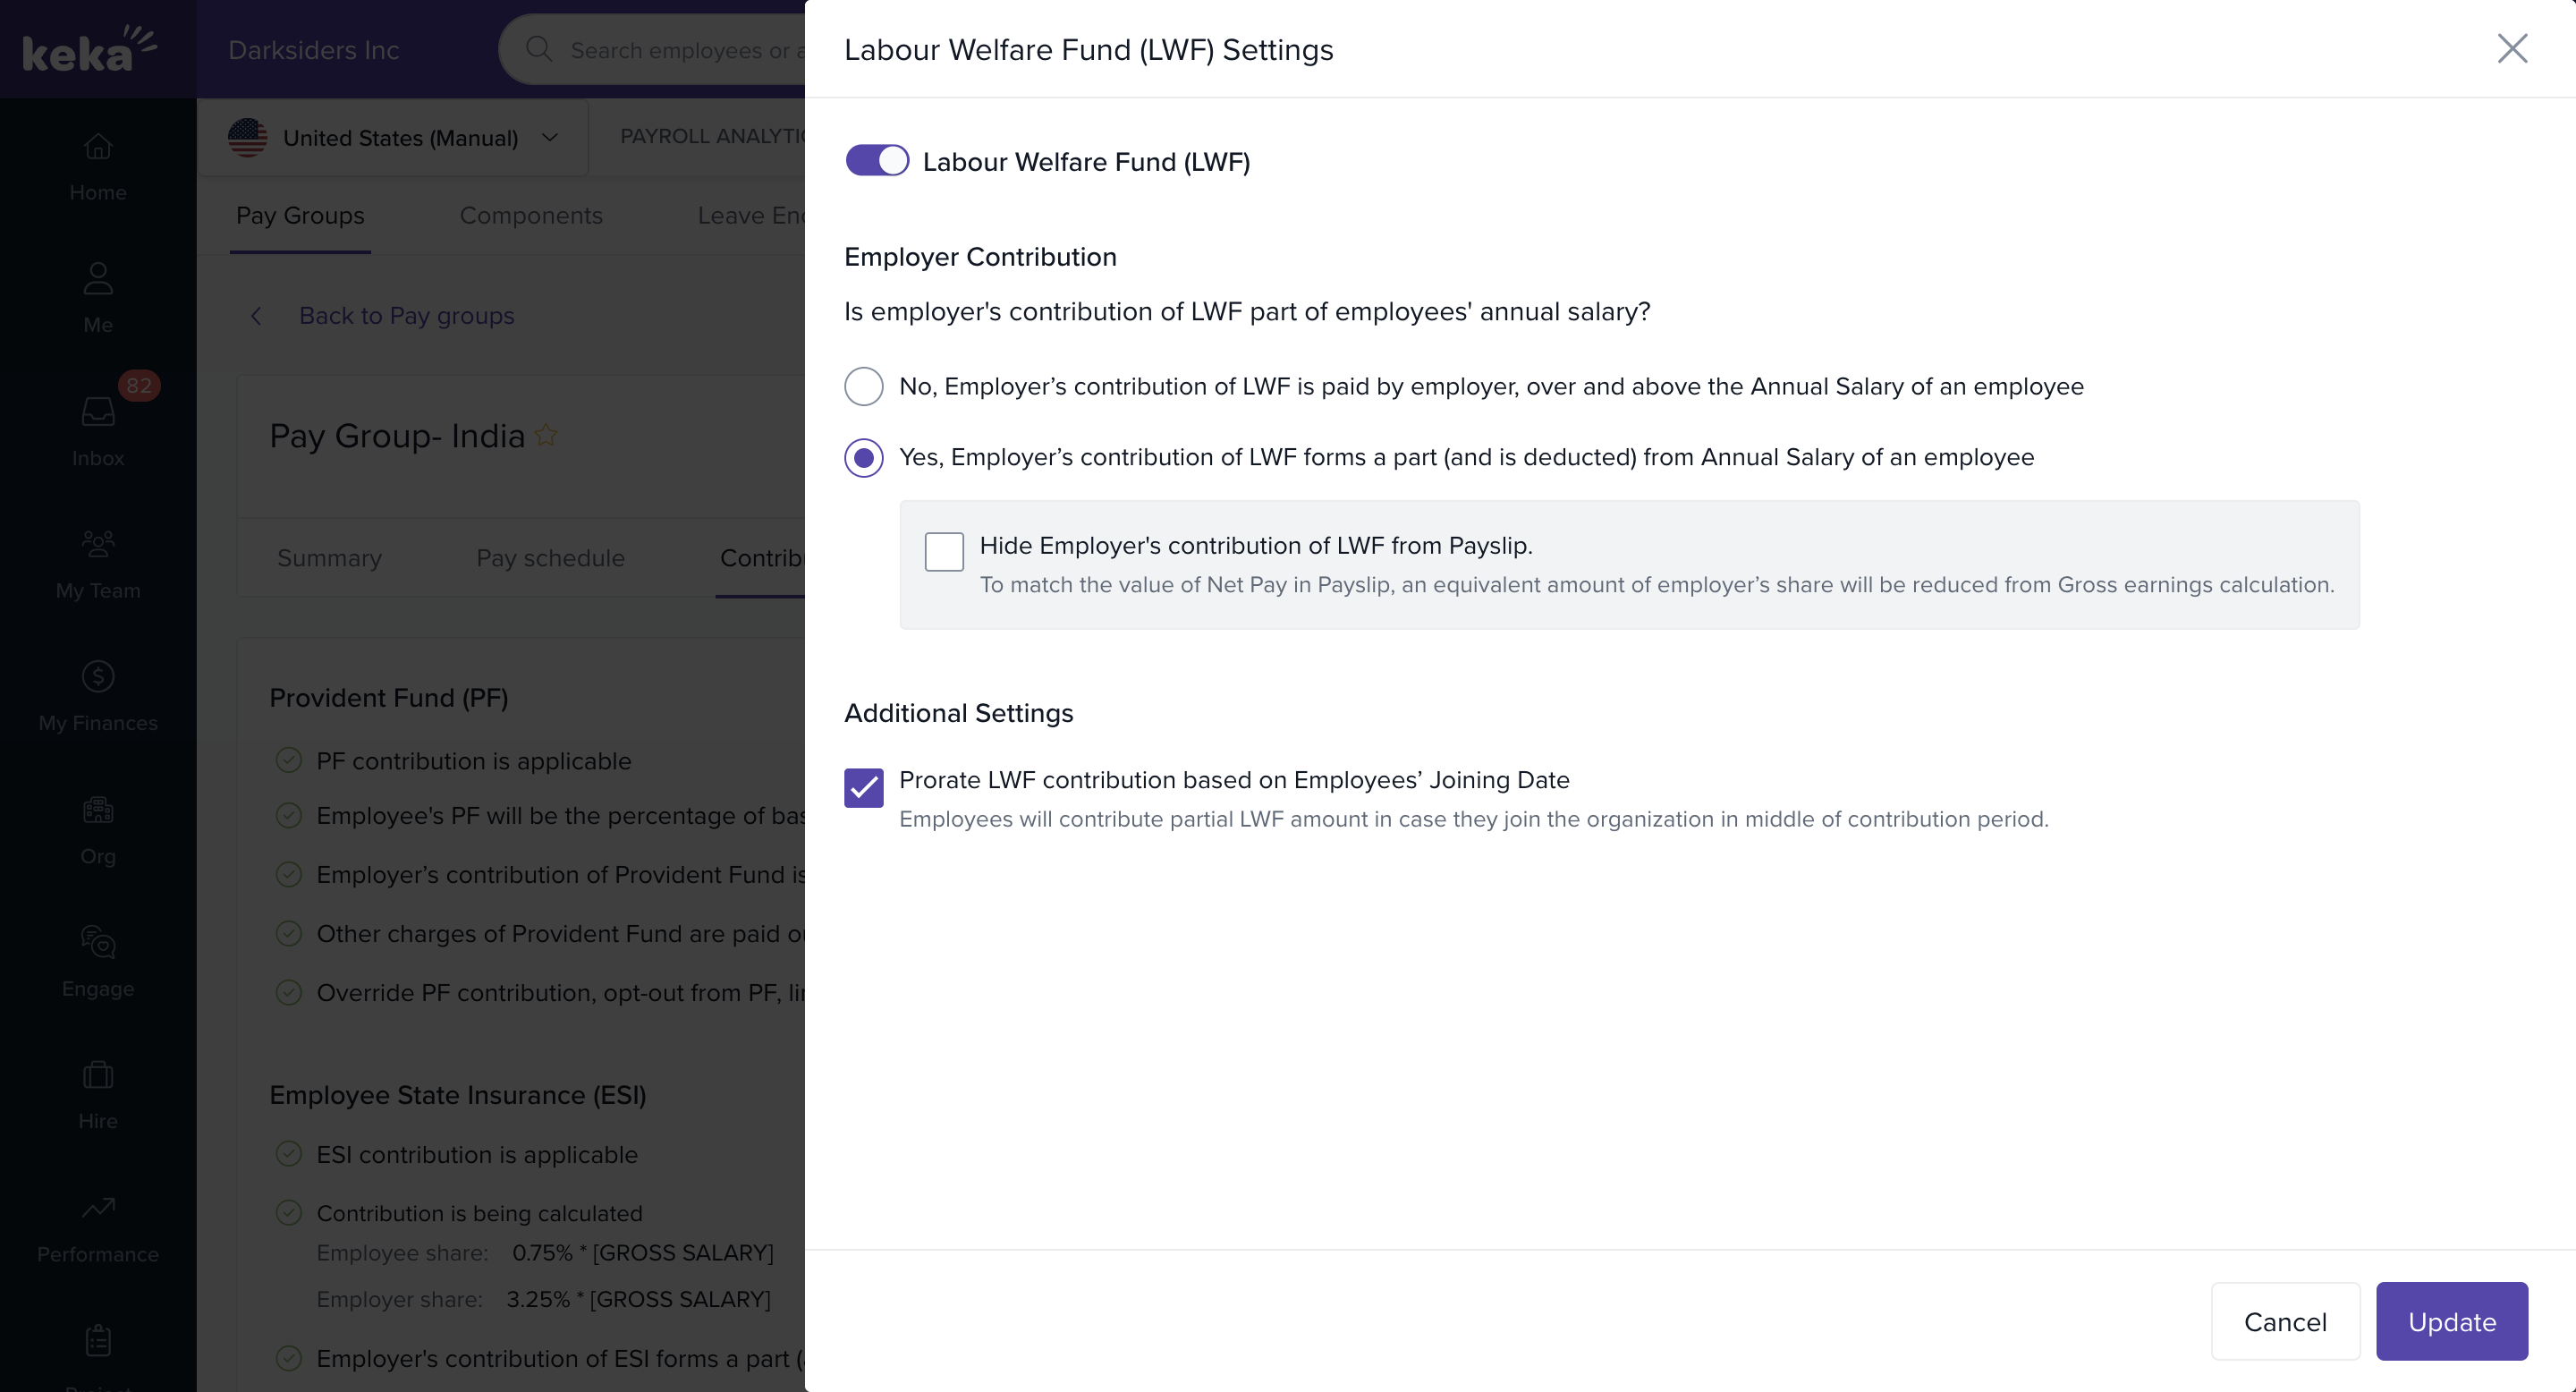Click the Back to Pay groups chevron
This screenshot has height=1392, width=2576.
coord(256,316)
